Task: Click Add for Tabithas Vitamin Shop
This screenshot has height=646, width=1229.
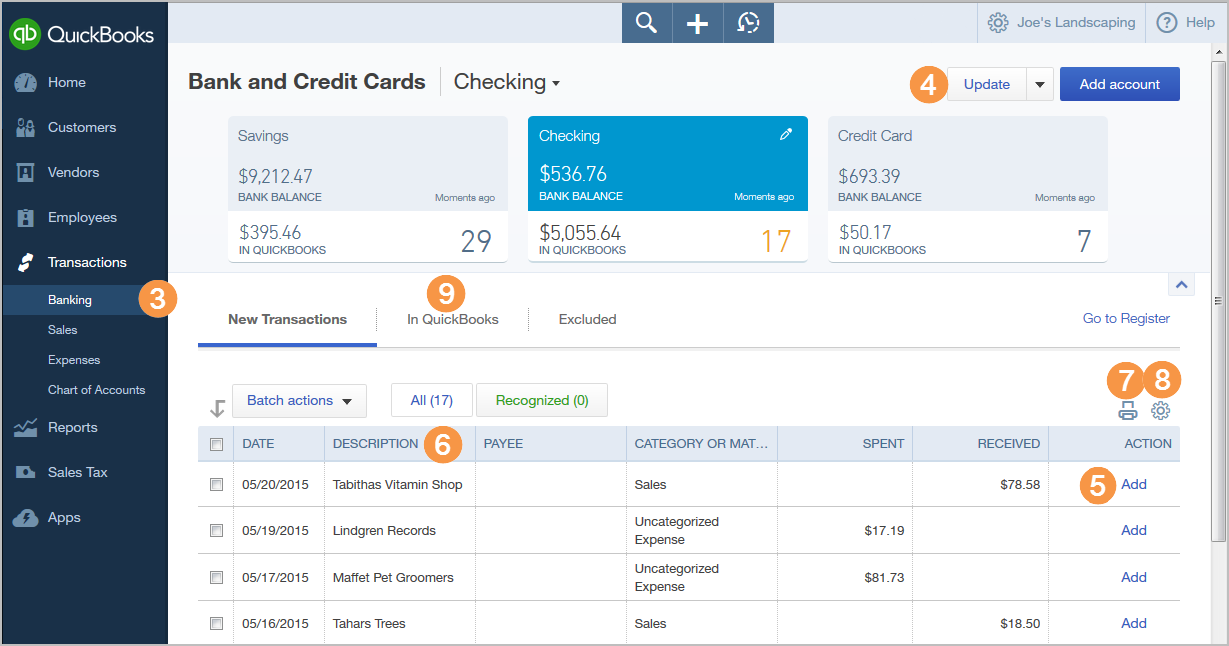Action: (x=1134, y=484)
